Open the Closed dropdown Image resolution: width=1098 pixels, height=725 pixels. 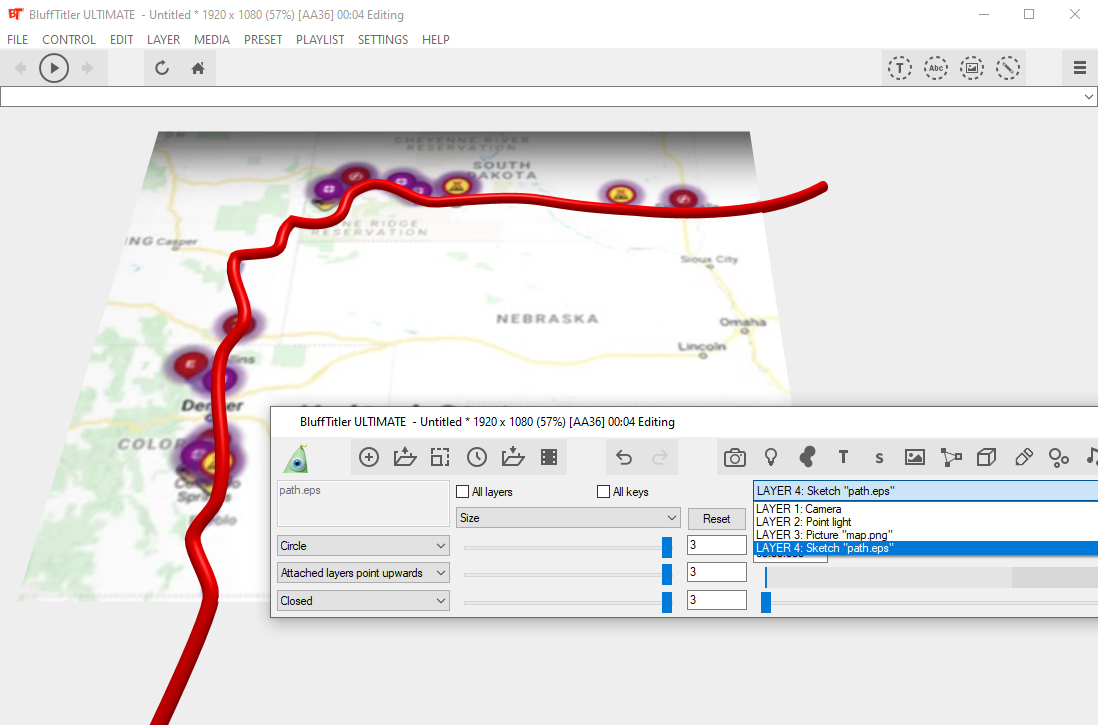363,601
